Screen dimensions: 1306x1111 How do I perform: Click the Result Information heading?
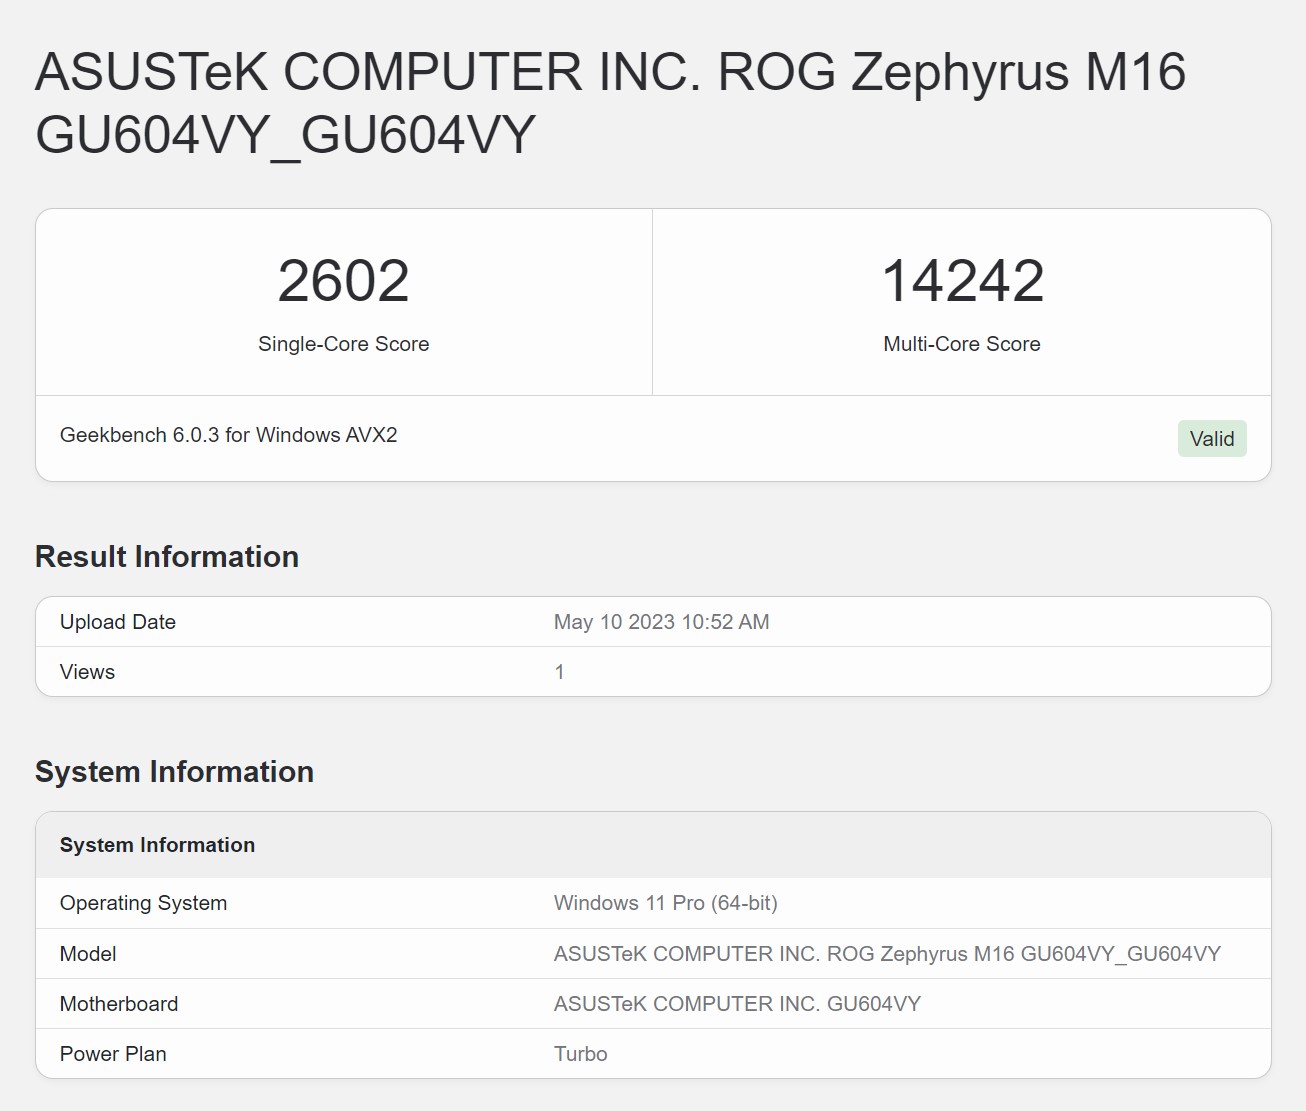[x=167, y=557]
